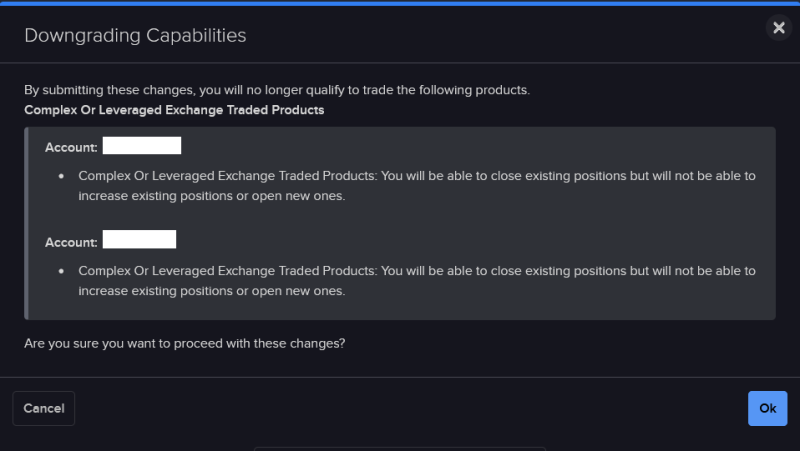Click the bullet dot under the first account

(61, 176)
